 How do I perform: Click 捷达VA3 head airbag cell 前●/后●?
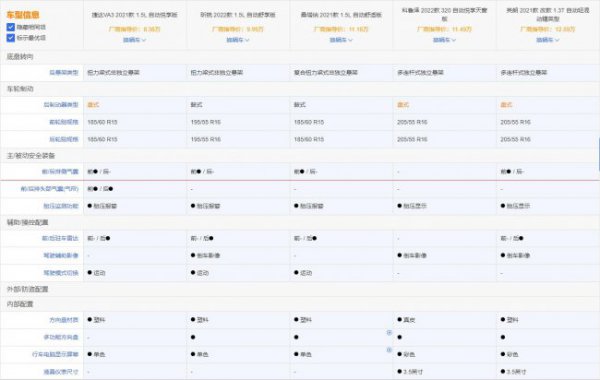coord(100,189)
